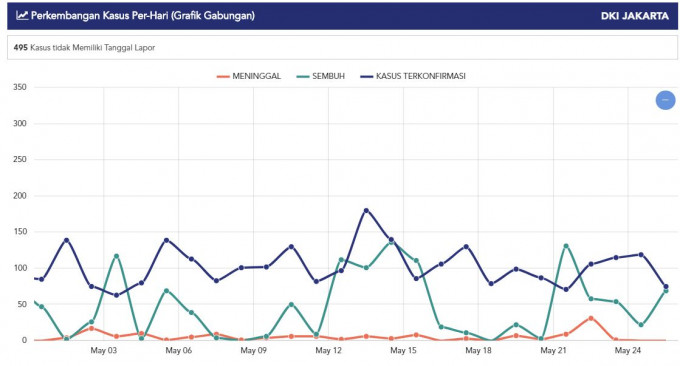Image resolution: width=680 pixels, height=366 pixels.
Task: Select the death peak point near May 22
Action: click(591, 318)
